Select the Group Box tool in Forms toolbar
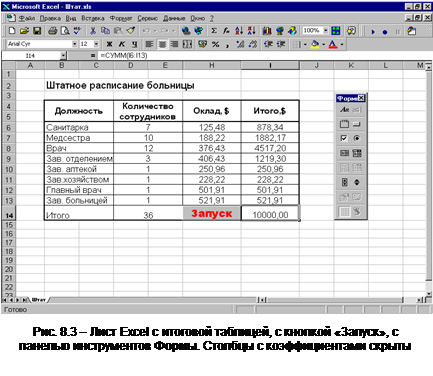Screen dimensions: 433x376 (344, 124)
